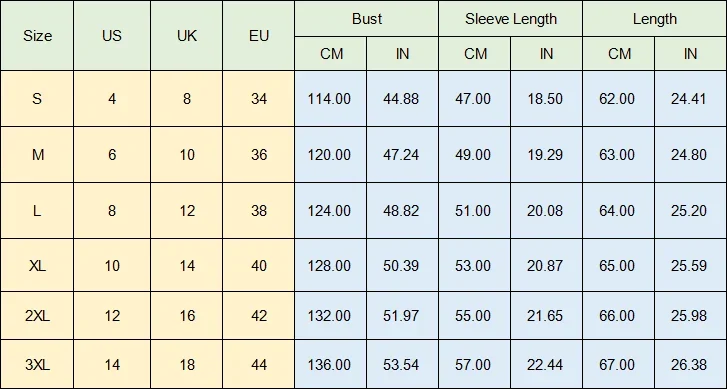Click the bust inches value 47.24

pos(402,154)
